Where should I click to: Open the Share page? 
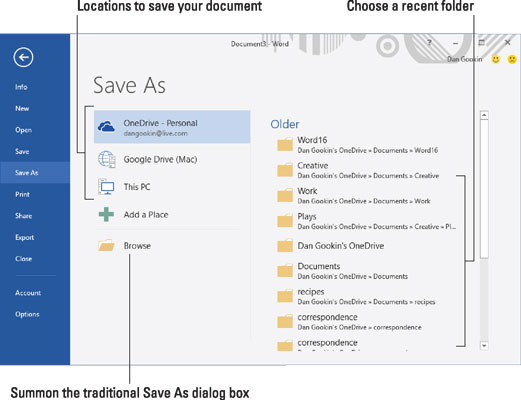(x=23, y=216)
